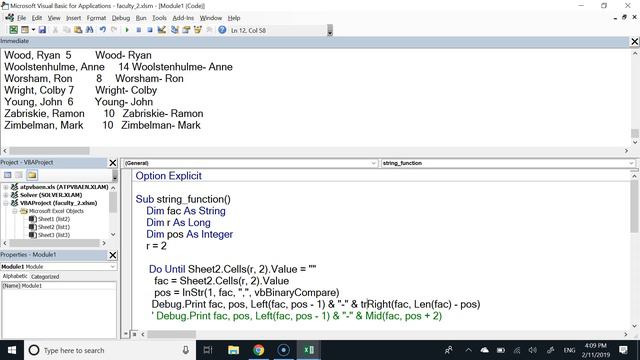This screenshot has height=360, width=640.
Task: Click the code window horizontal scrollbar thumb
Action: point(171,334)
